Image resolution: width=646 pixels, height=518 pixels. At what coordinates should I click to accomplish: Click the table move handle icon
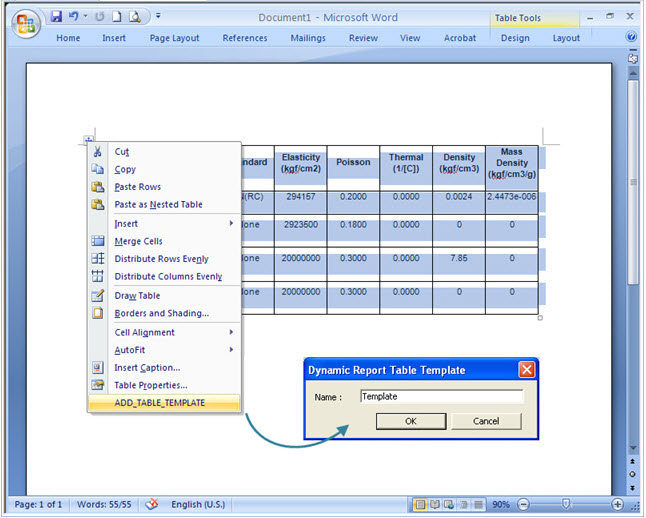pos(89,141)
